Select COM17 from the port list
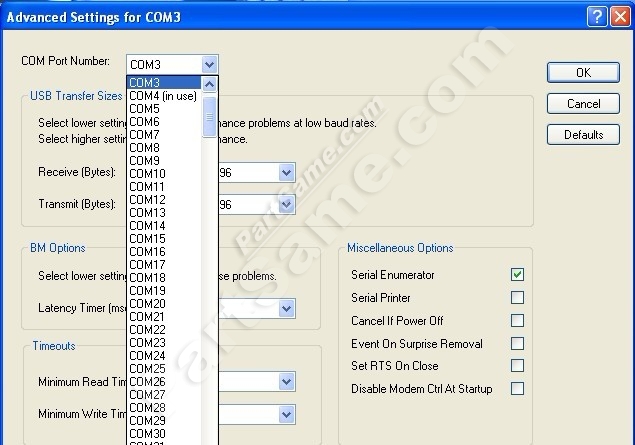 tap(164, 264)
